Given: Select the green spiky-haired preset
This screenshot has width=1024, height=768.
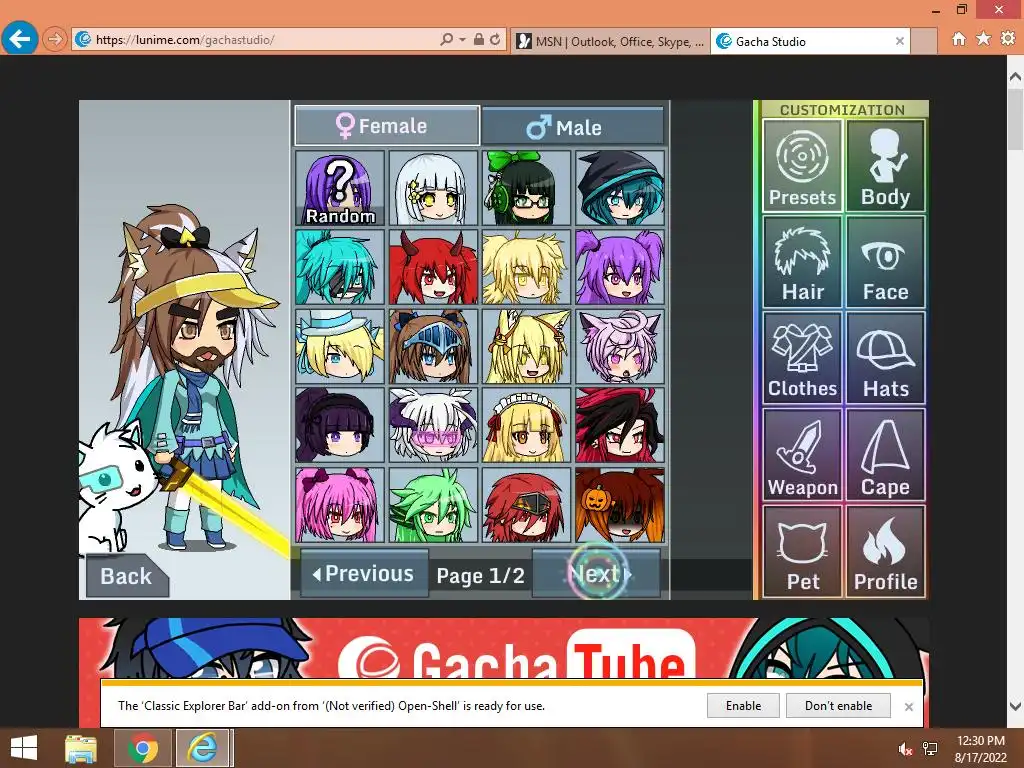Looking at the screenshot, I should pyautogui.click(x=433, y=504).
